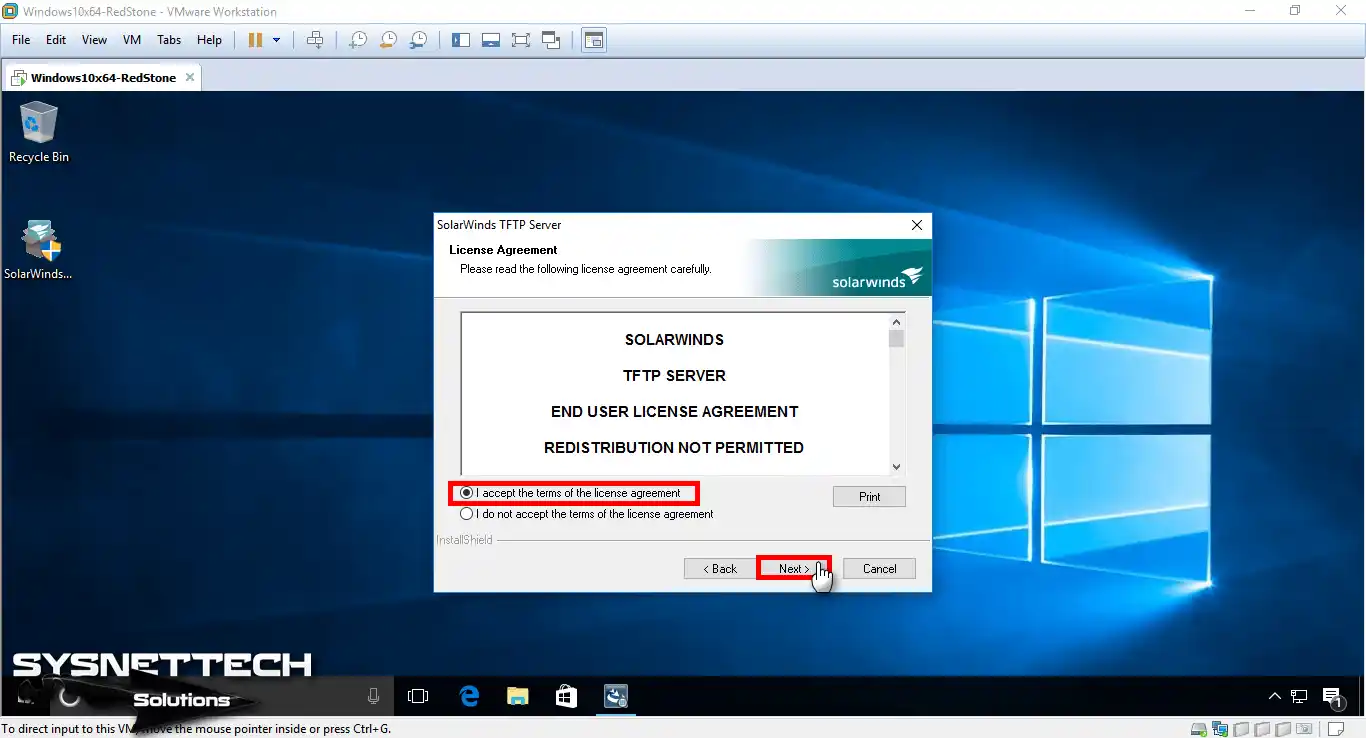Open the View menu
This screenshot has width=1366, height=738.
(94, 40)
